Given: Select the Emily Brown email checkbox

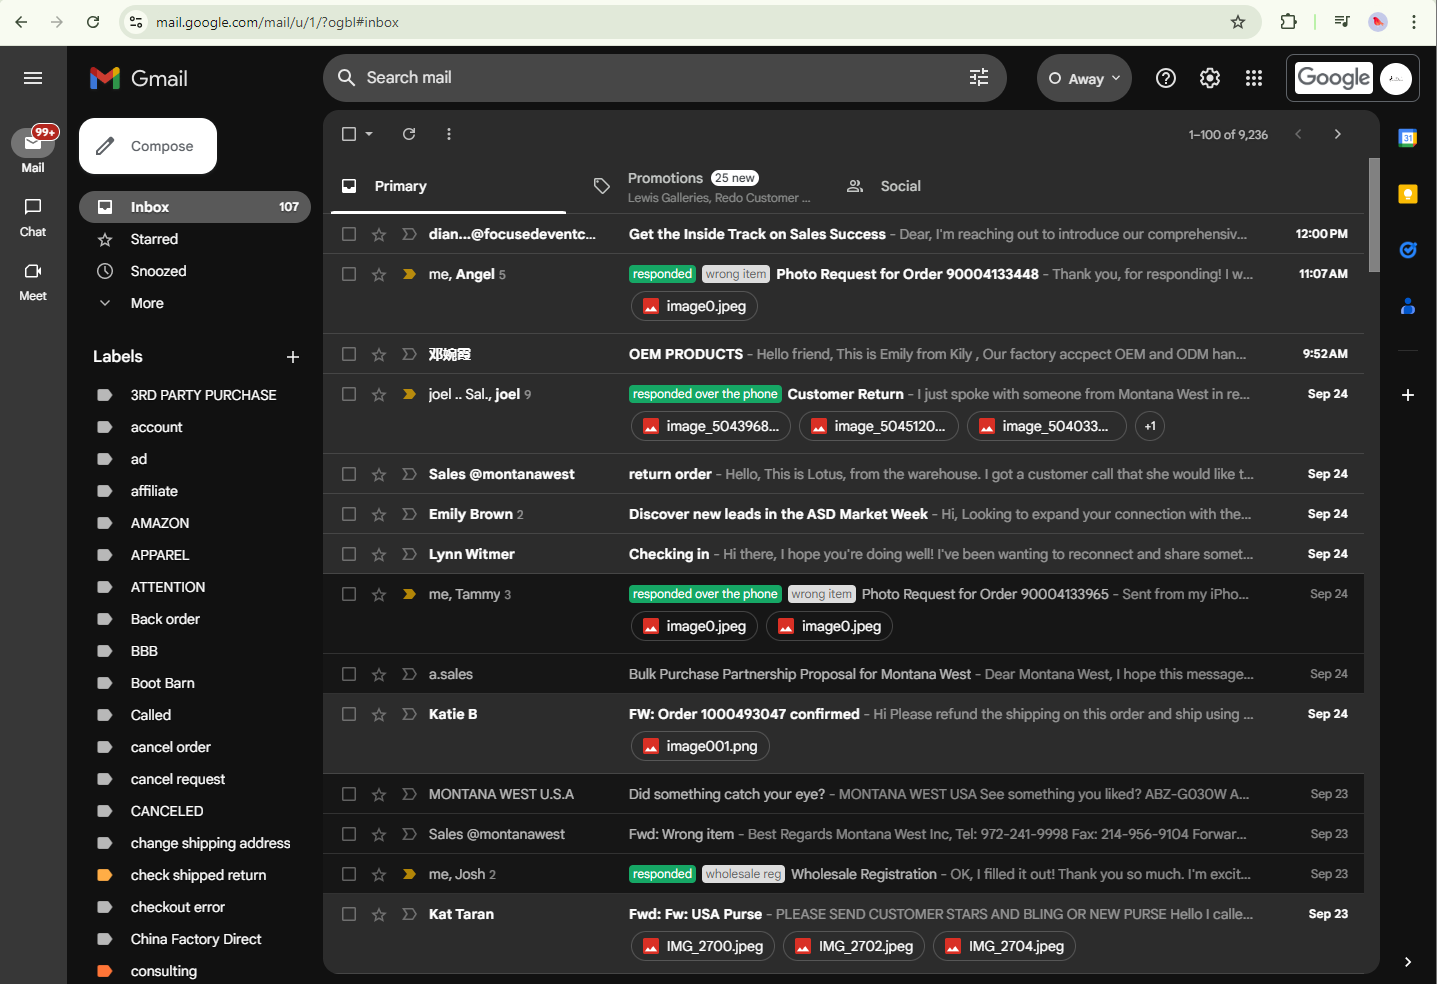Looking at the screenshot, I should [x=349, y=514].
